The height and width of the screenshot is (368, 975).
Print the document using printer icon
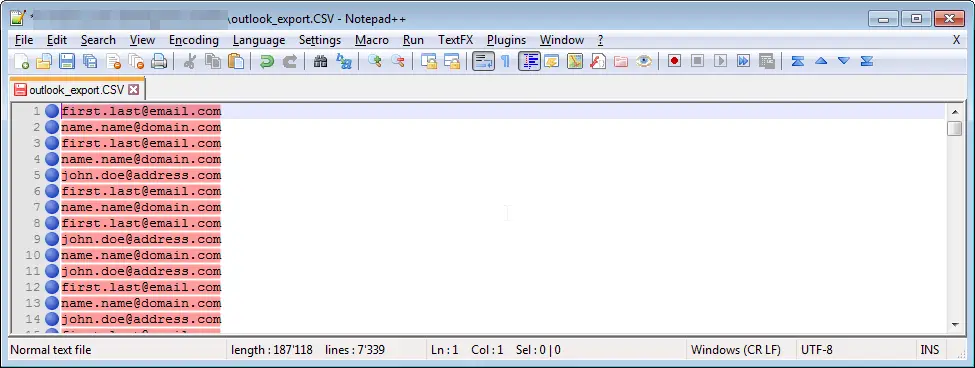[x=159, y=62]
